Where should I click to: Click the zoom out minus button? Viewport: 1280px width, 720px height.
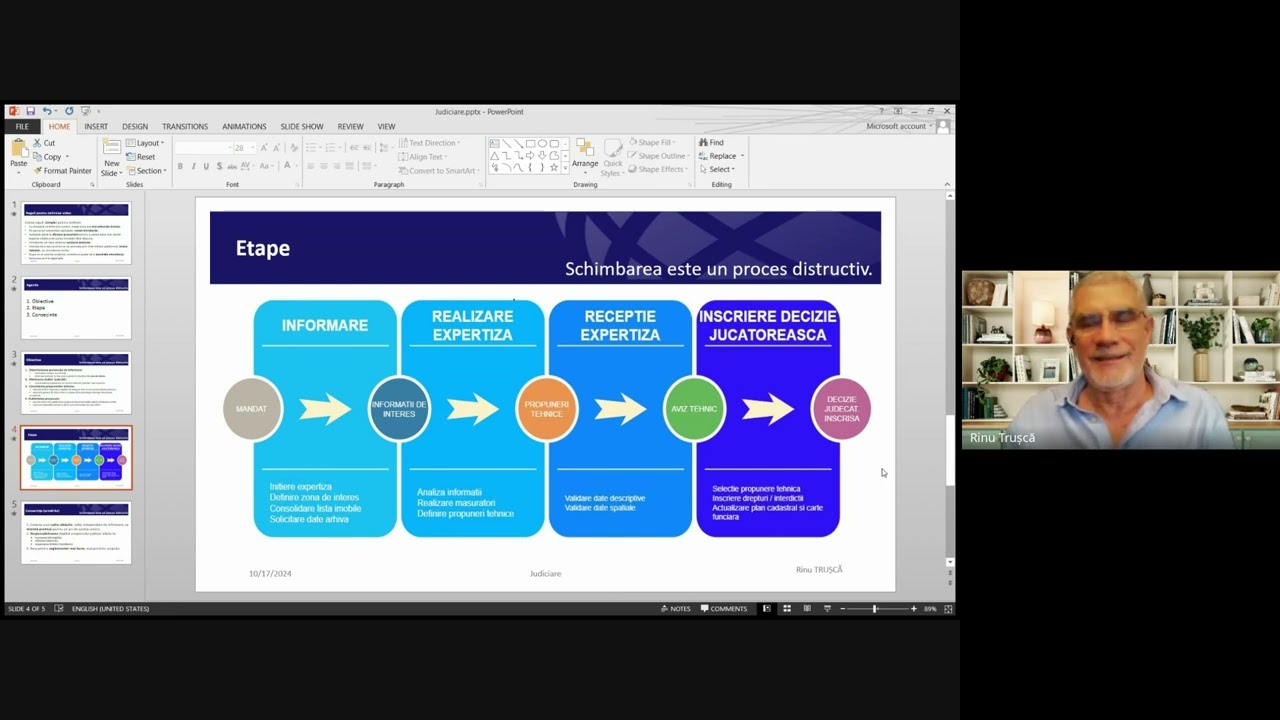pos(842,609)
